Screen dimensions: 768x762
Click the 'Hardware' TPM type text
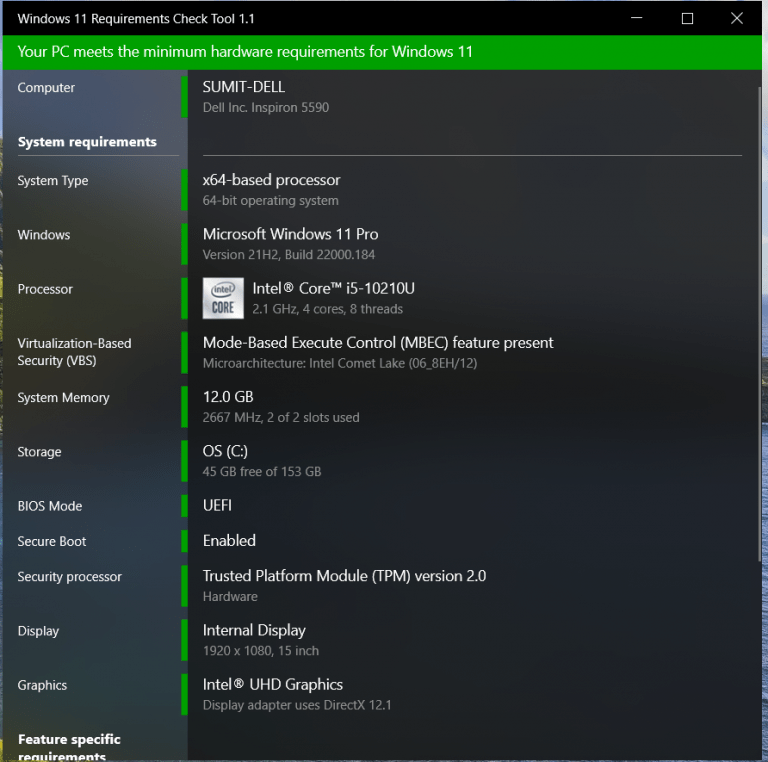[230, 597]
